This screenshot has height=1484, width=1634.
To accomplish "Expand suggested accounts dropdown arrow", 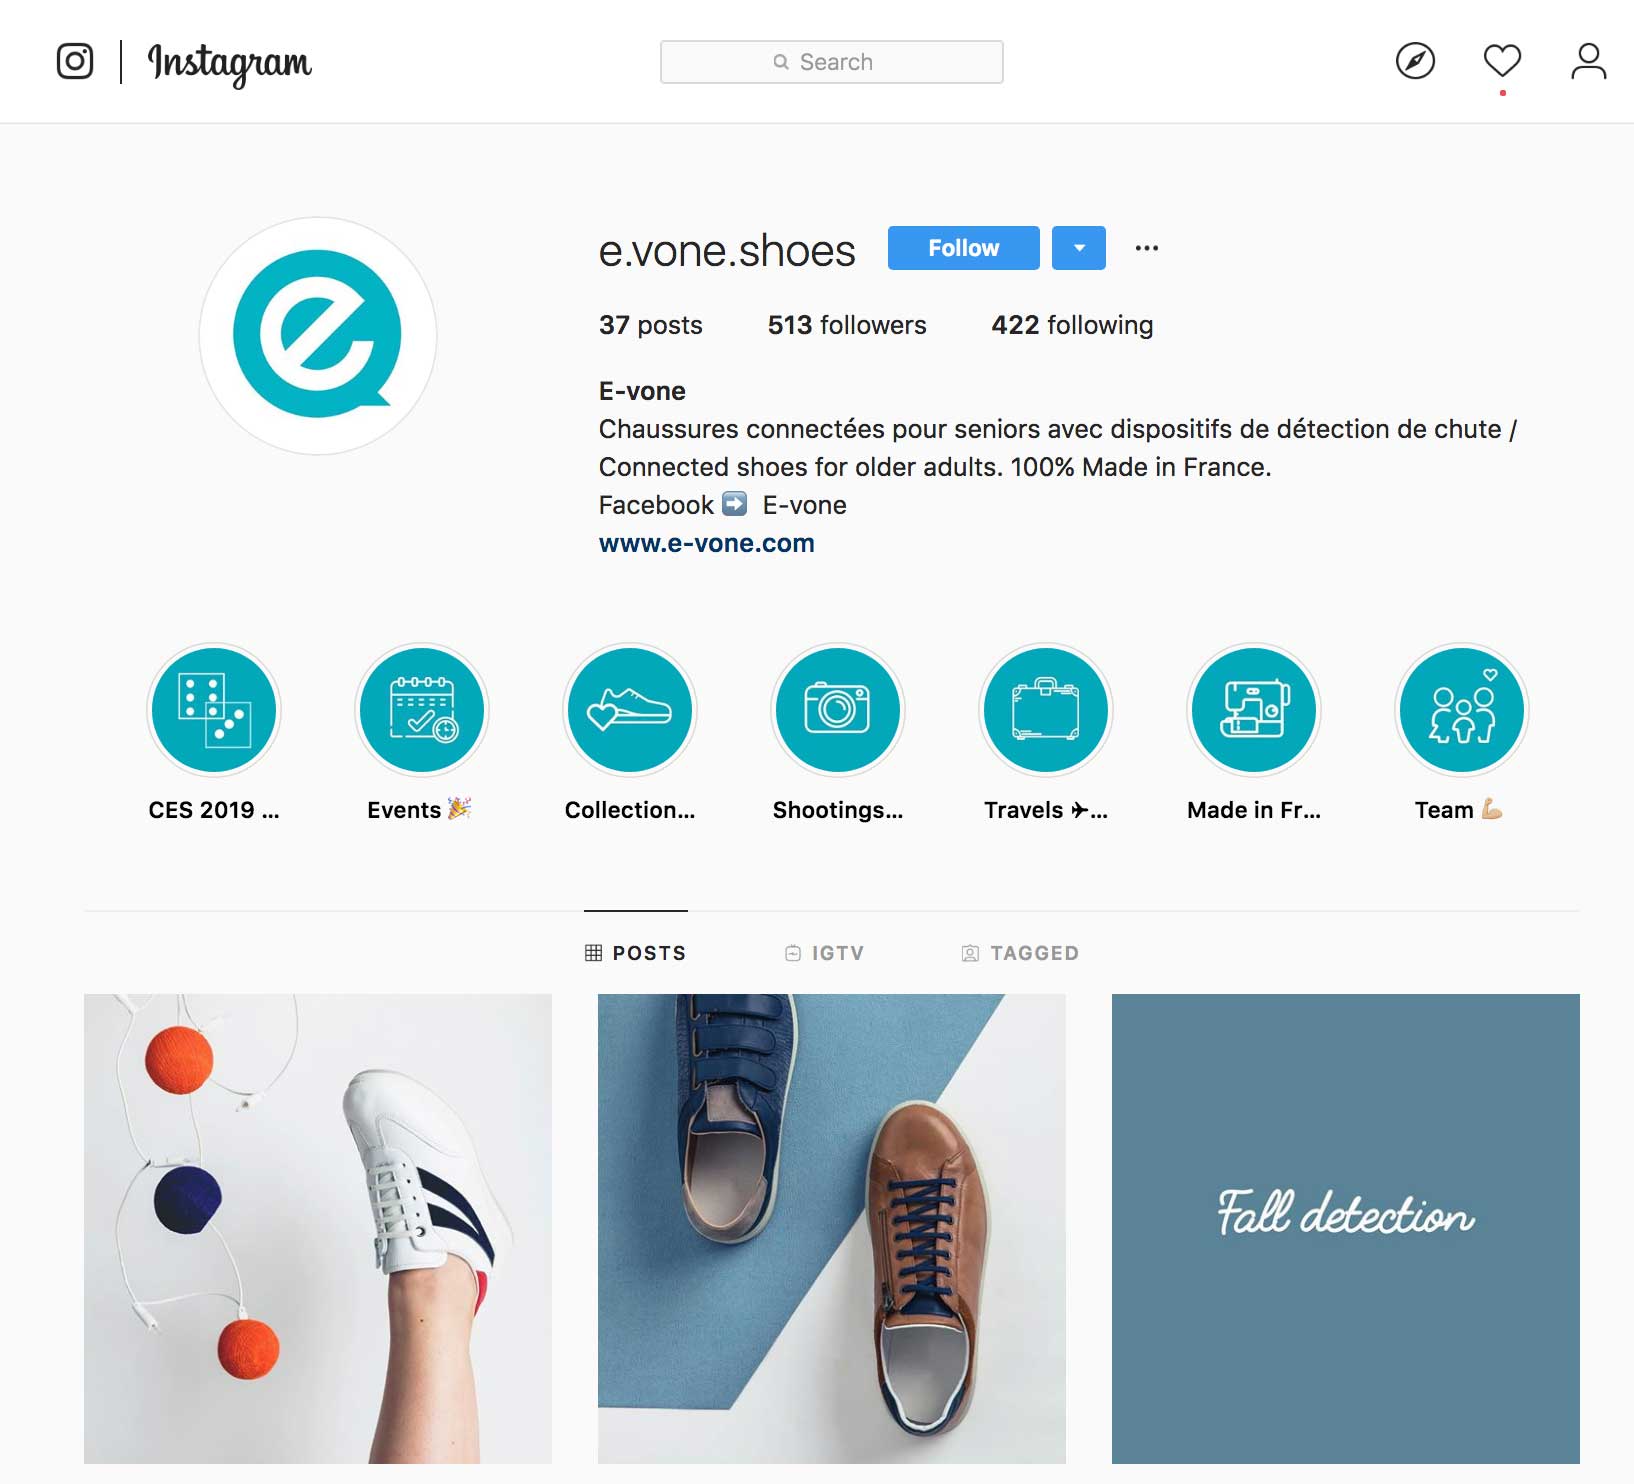I will [x=1079, y=248].
